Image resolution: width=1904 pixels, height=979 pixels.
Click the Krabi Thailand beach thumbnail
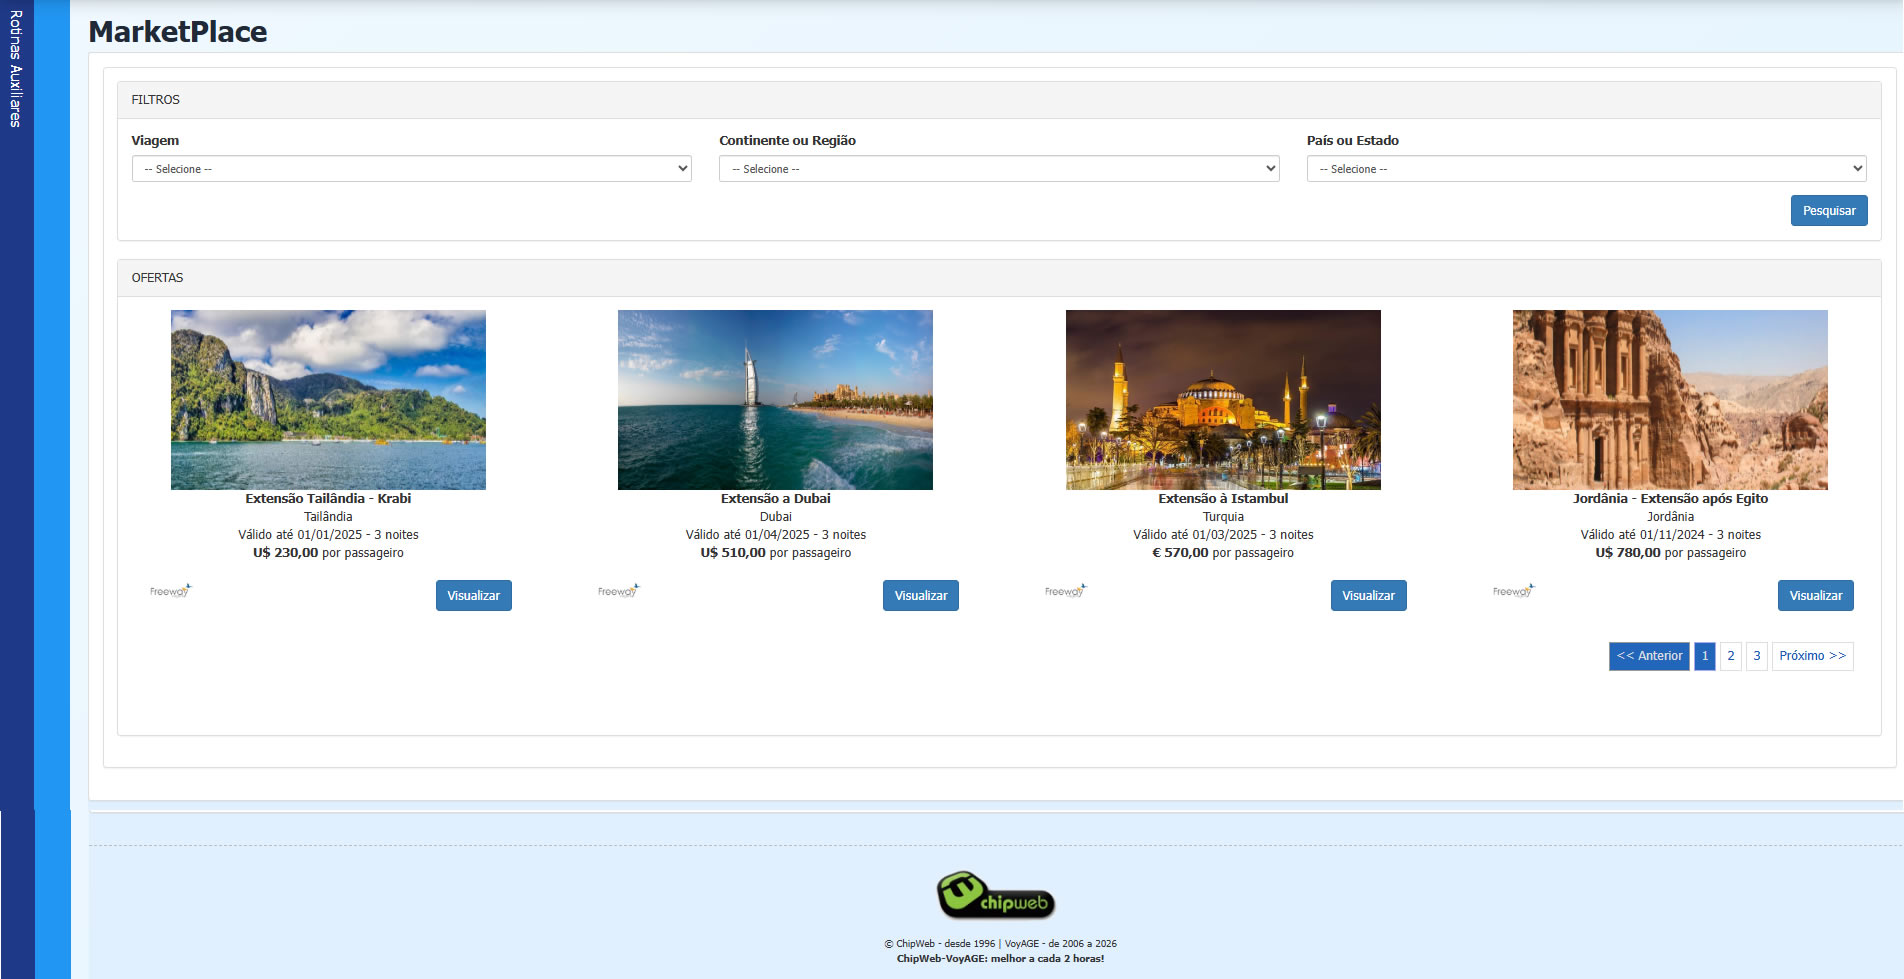(x=328, y=400)
